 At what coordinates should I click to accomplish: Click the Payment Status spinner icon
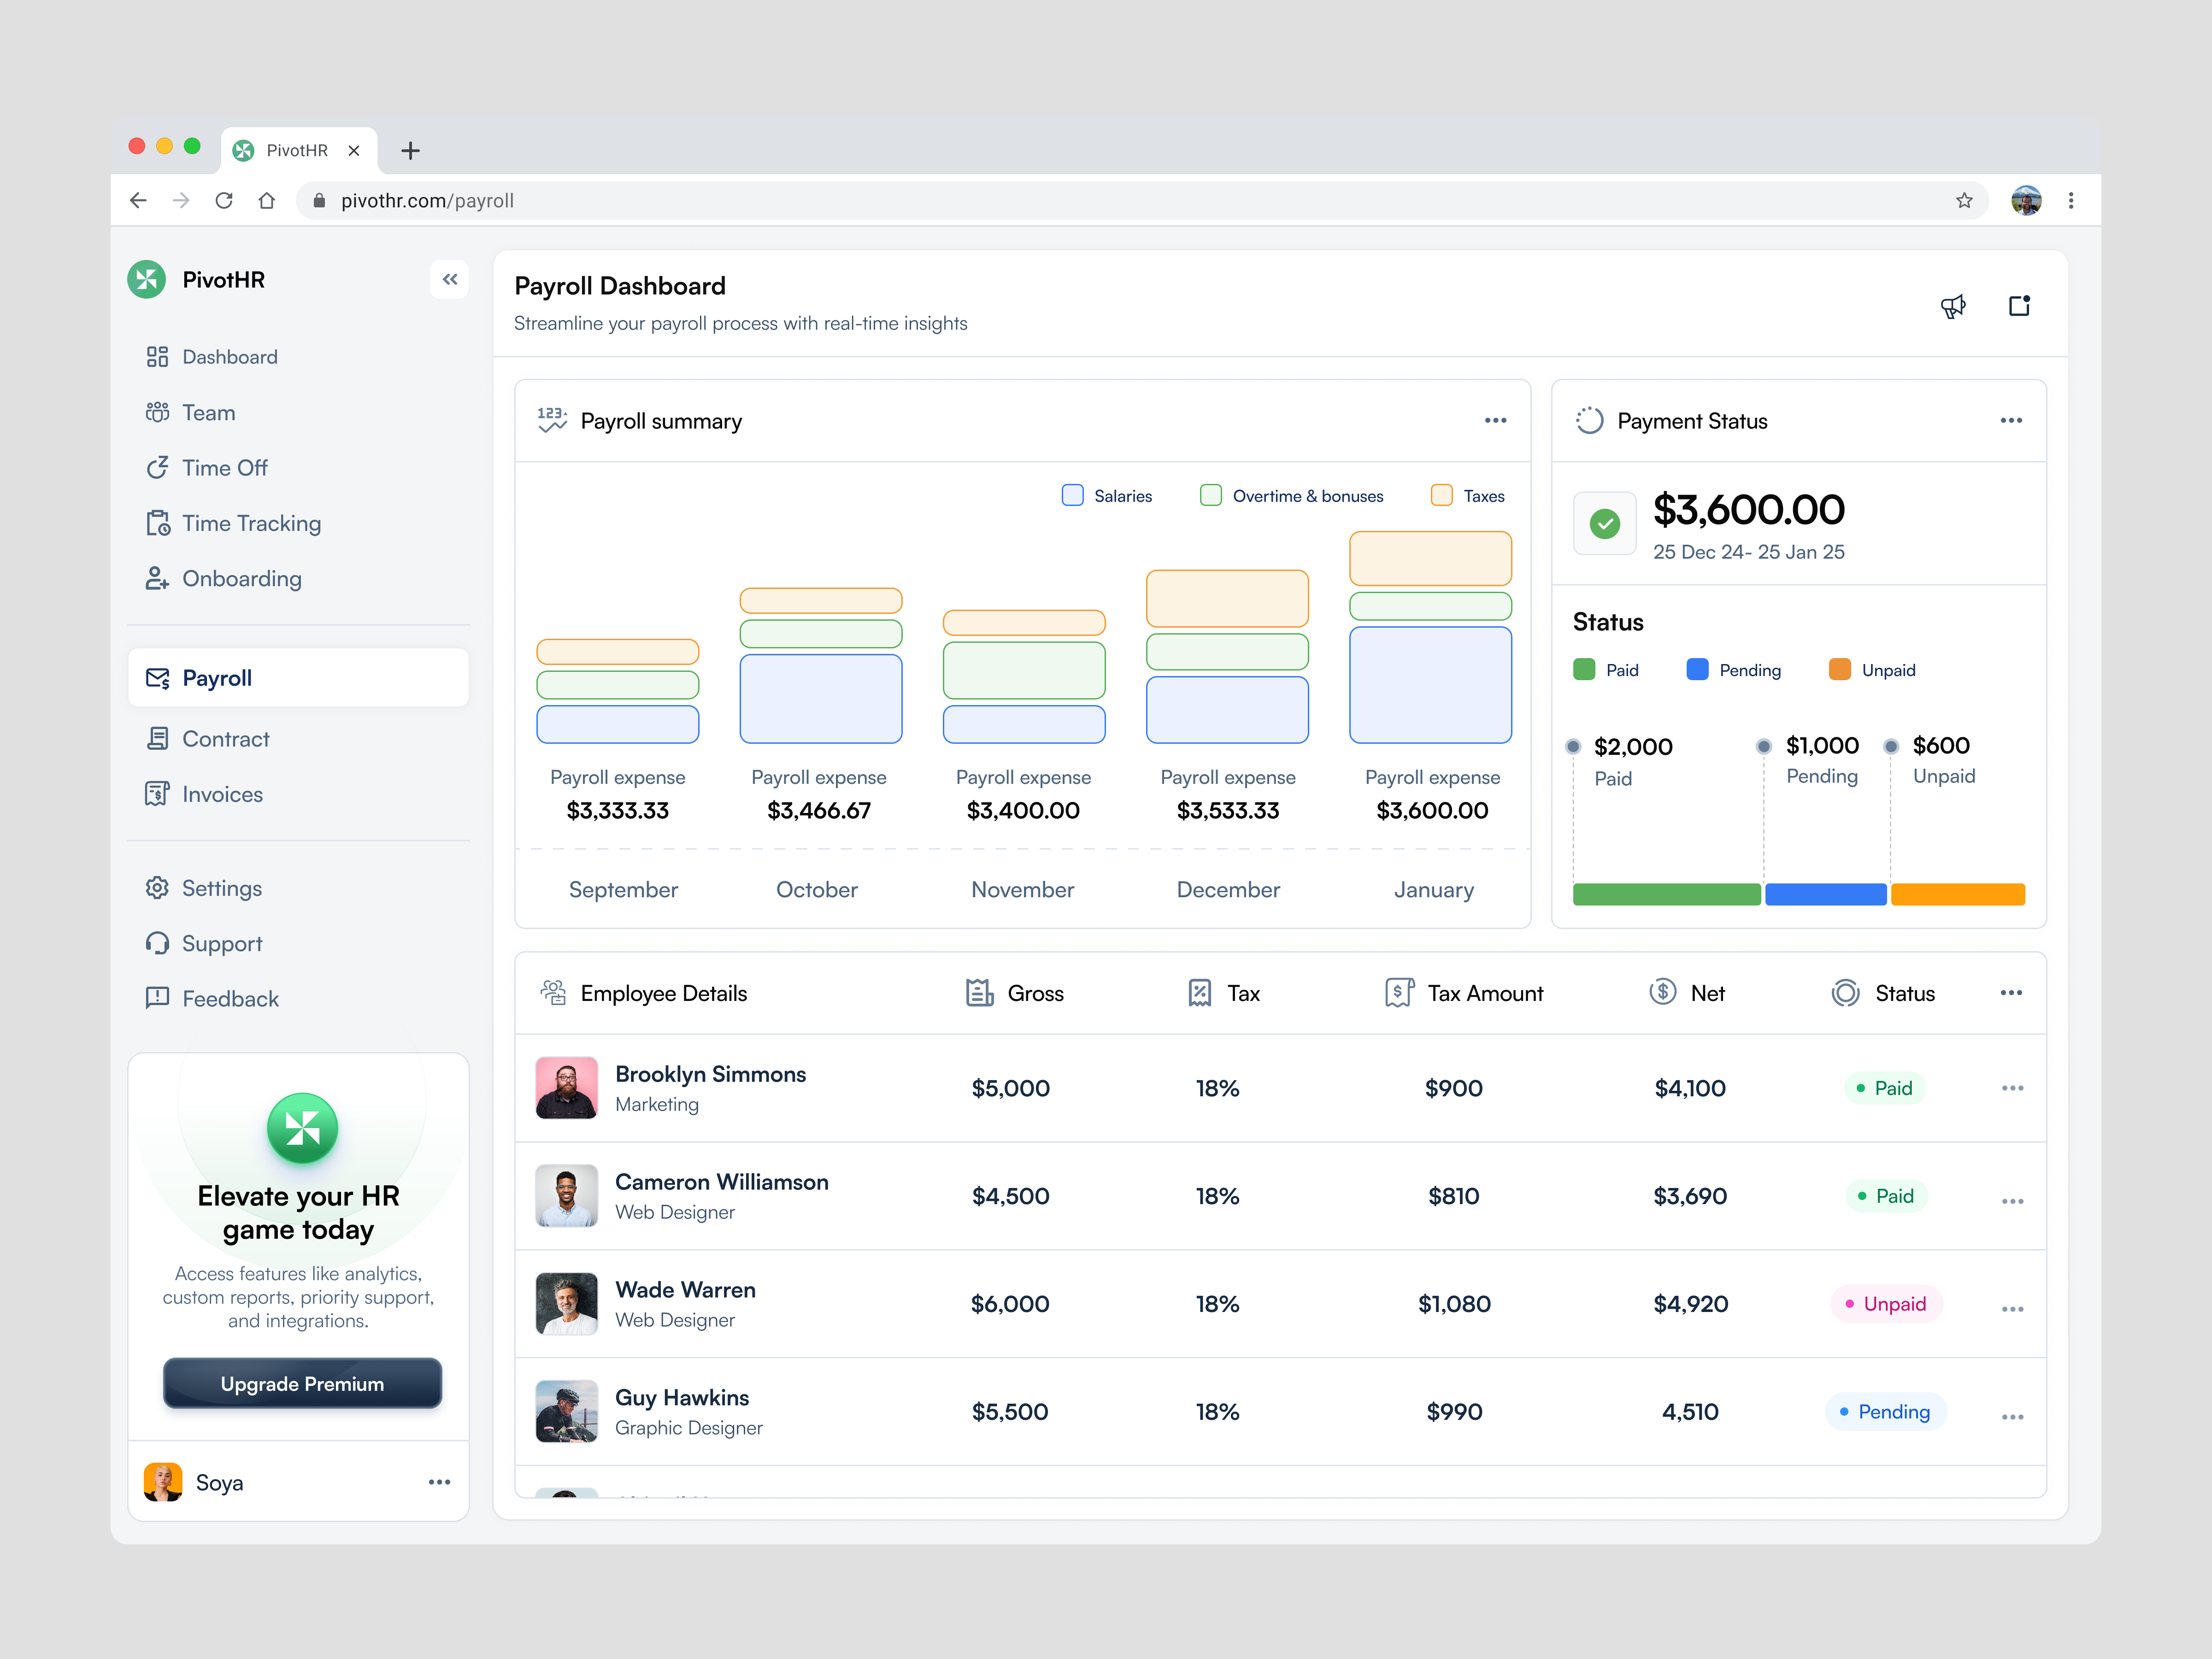[1589, 420]
